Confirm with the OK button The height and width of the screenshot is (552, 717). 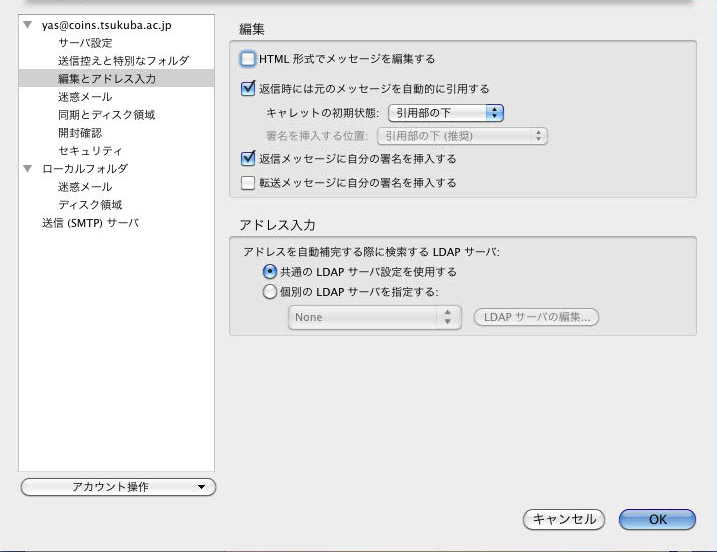point(657,520)
